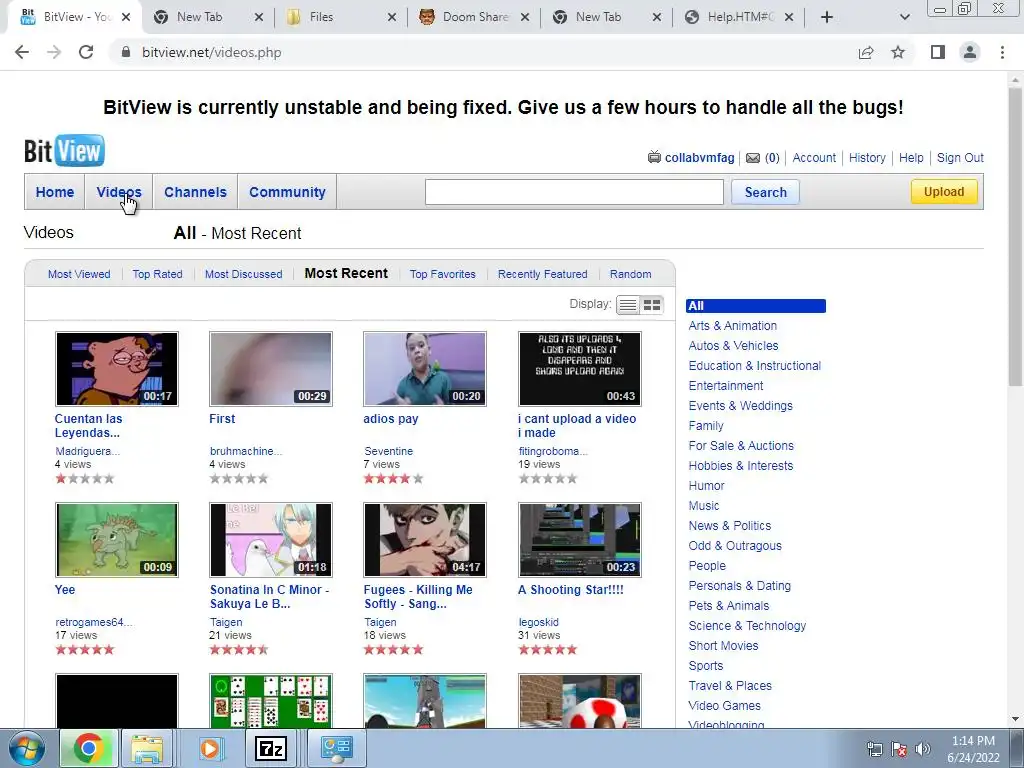Screen dimensions: 1024x768
Task: Open inbox envelope icon
Action: pyautogui.click(x=753, y=158)
